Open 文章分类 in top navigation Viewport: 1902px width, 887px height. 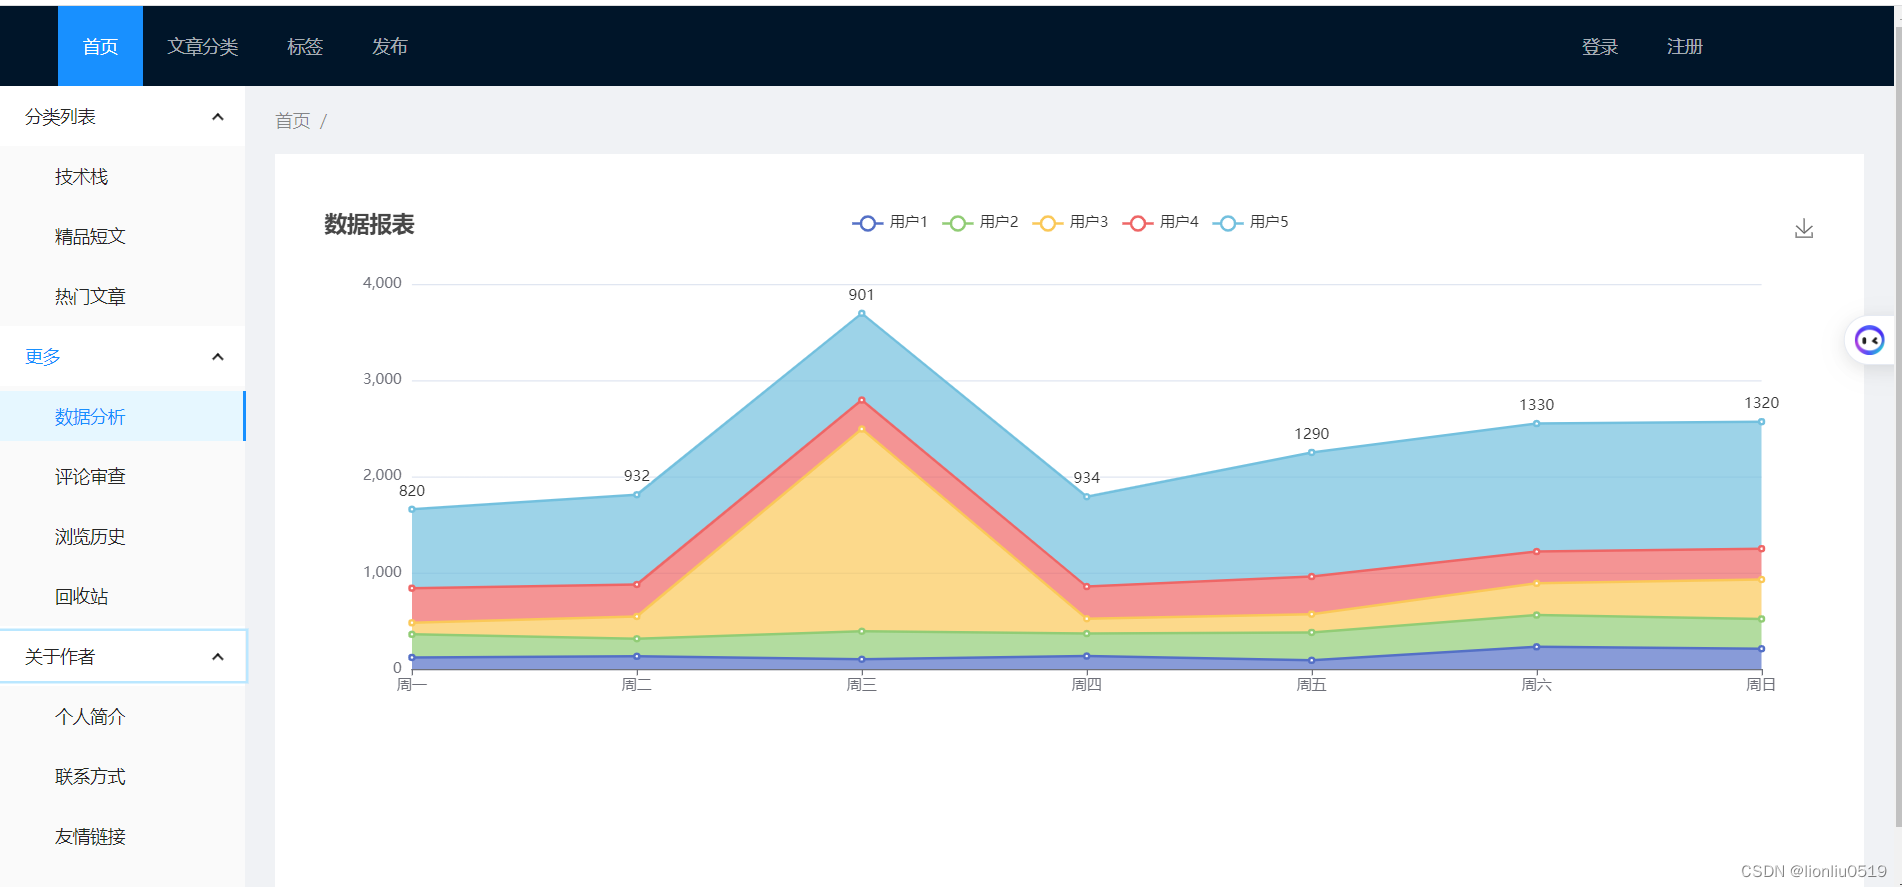point(203,46)
